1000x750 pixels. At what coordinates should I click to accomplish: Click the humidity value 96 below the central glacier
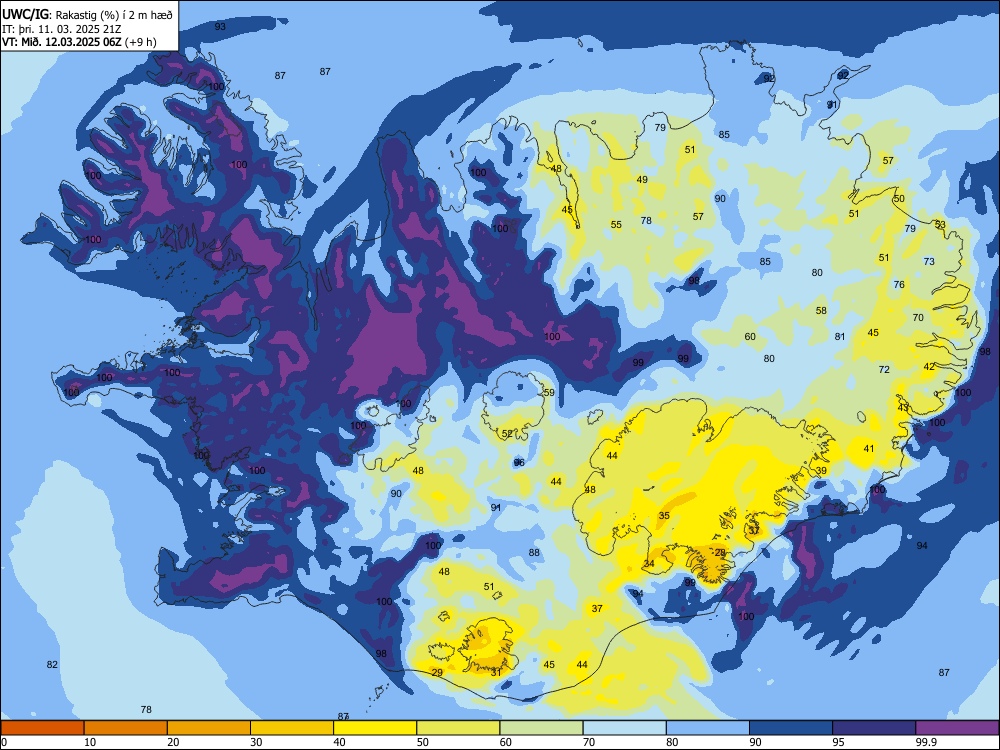(519, 463)
